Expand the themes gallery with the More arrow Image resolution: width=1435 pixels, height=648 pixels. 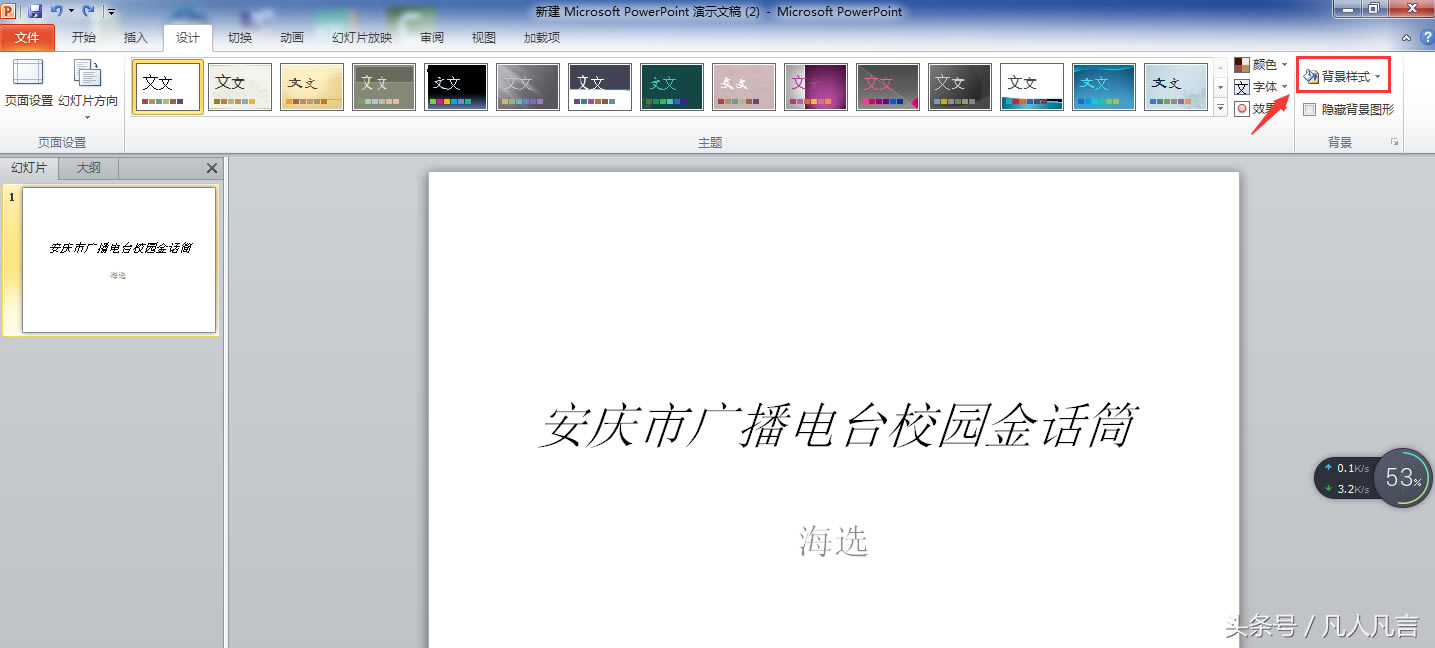(1221, 108)
